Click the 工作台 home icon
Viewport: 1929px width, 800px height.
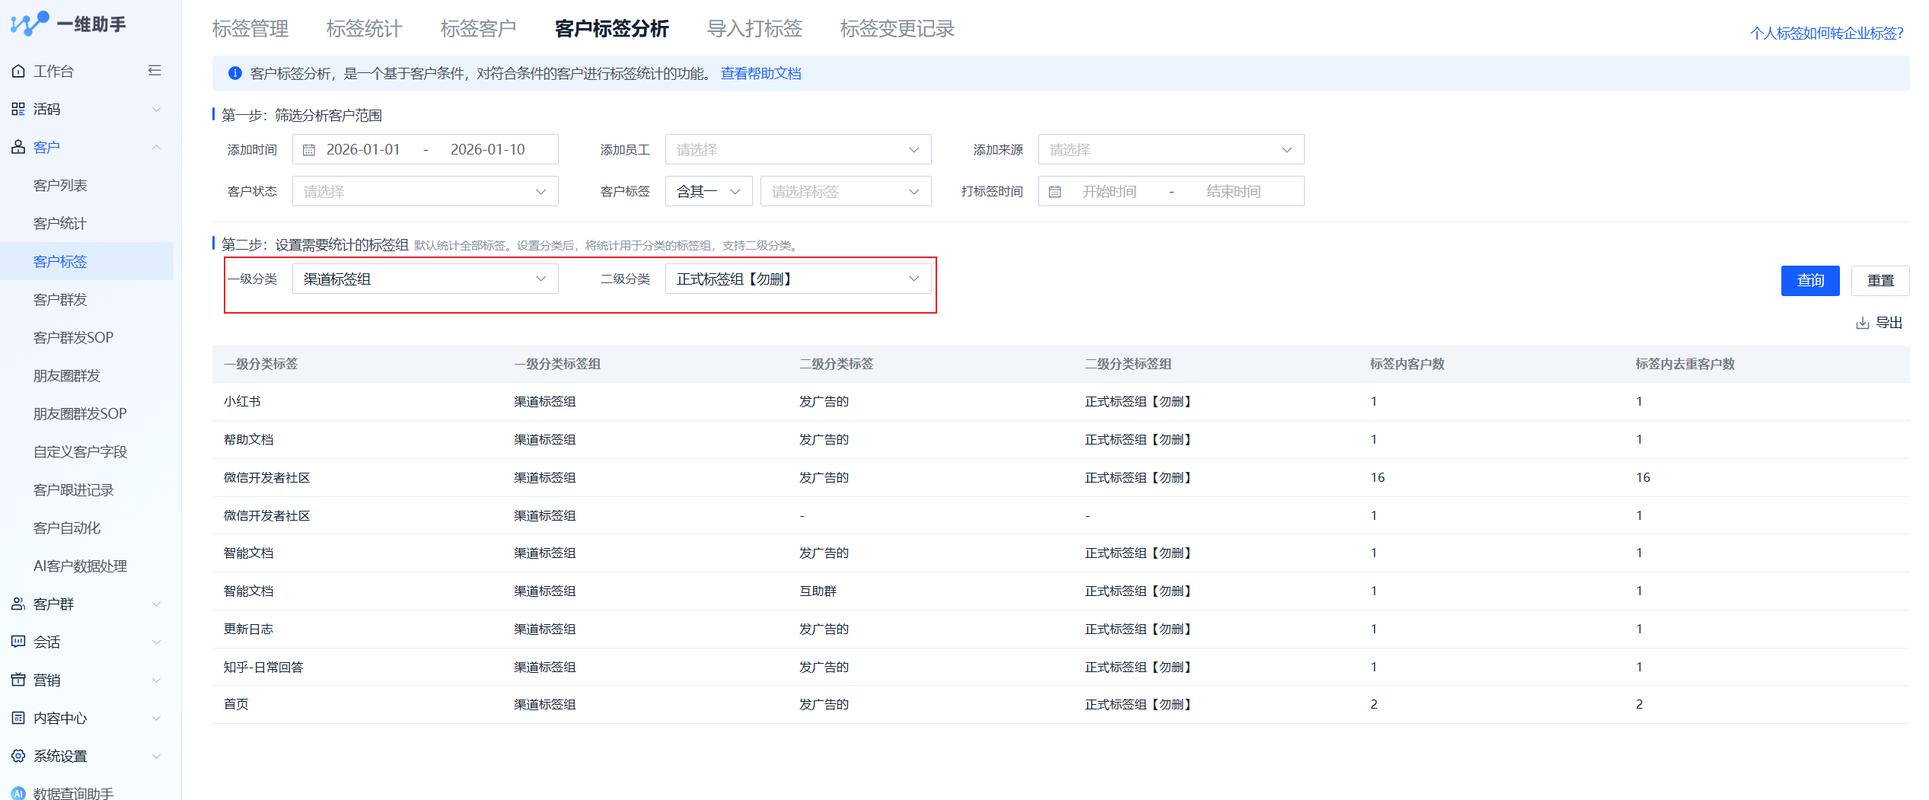point(18,71)
